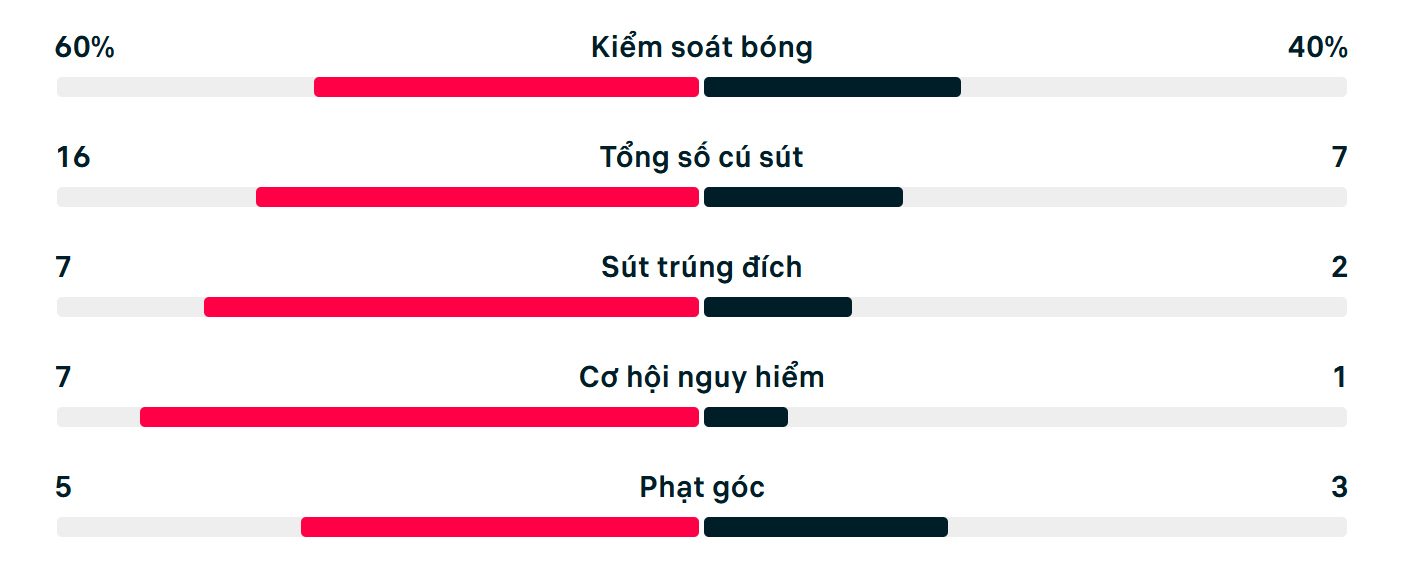Click the red Sút trúng đích bar

pyautogui.click(x=451, y=307)
